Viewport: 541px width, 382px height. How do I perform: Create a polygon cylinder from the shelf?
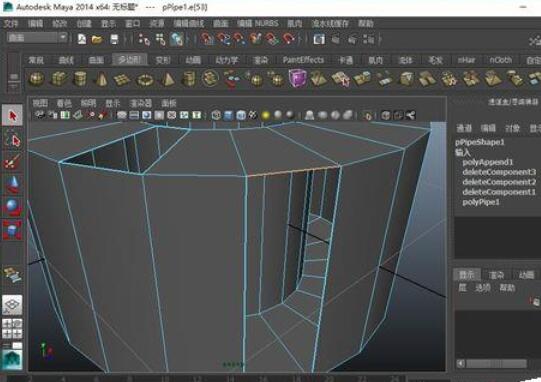pyautogui.click(x=80, y=79)
